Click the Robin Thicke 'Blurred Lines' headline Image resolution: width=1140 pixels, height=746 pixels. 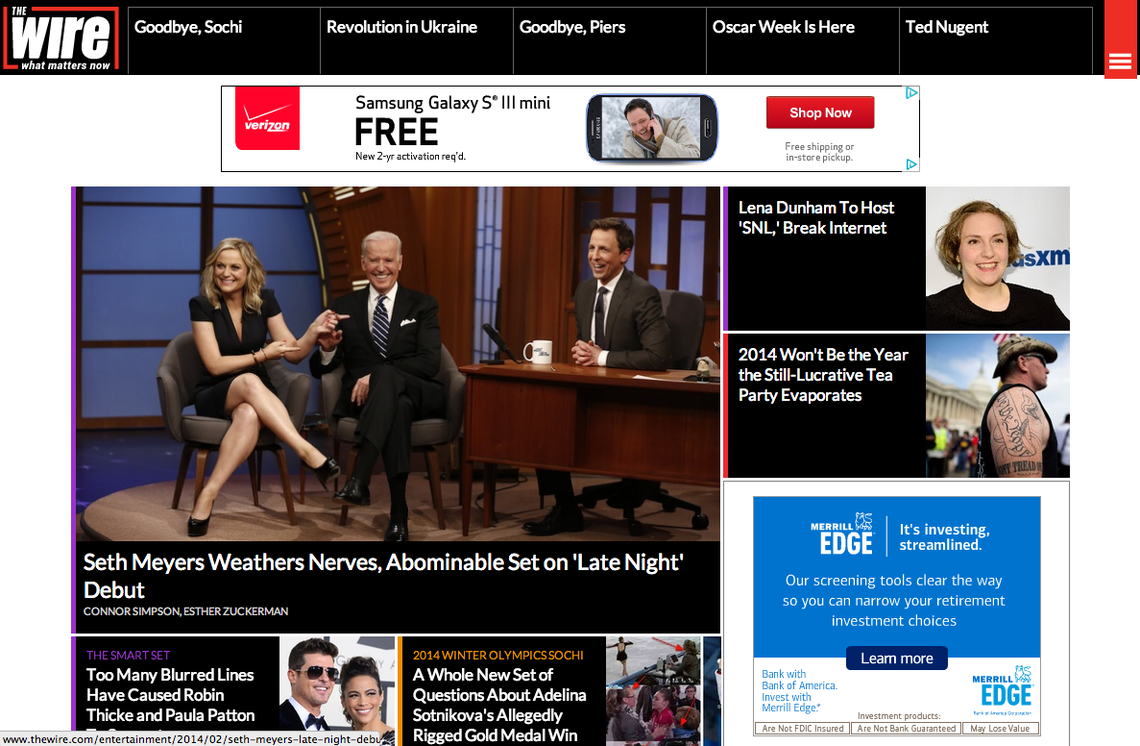pos(172,694)
